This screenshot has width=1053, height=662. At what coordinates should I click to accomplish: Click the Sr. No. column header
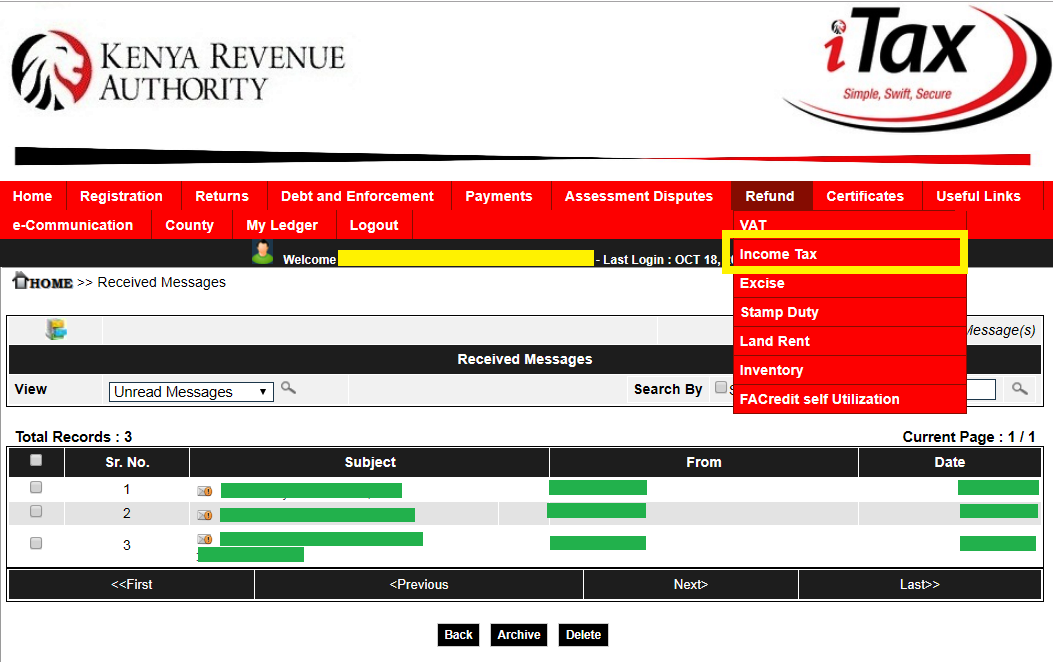pos(127,462)
